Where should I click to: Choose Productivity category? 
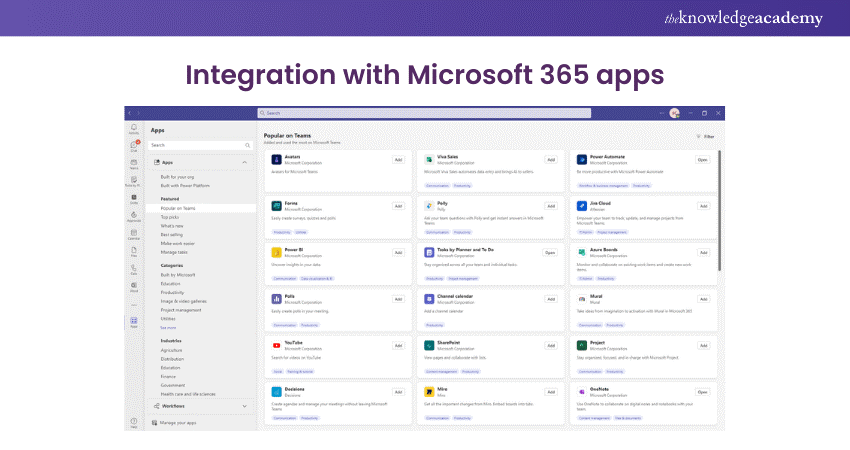173,292
